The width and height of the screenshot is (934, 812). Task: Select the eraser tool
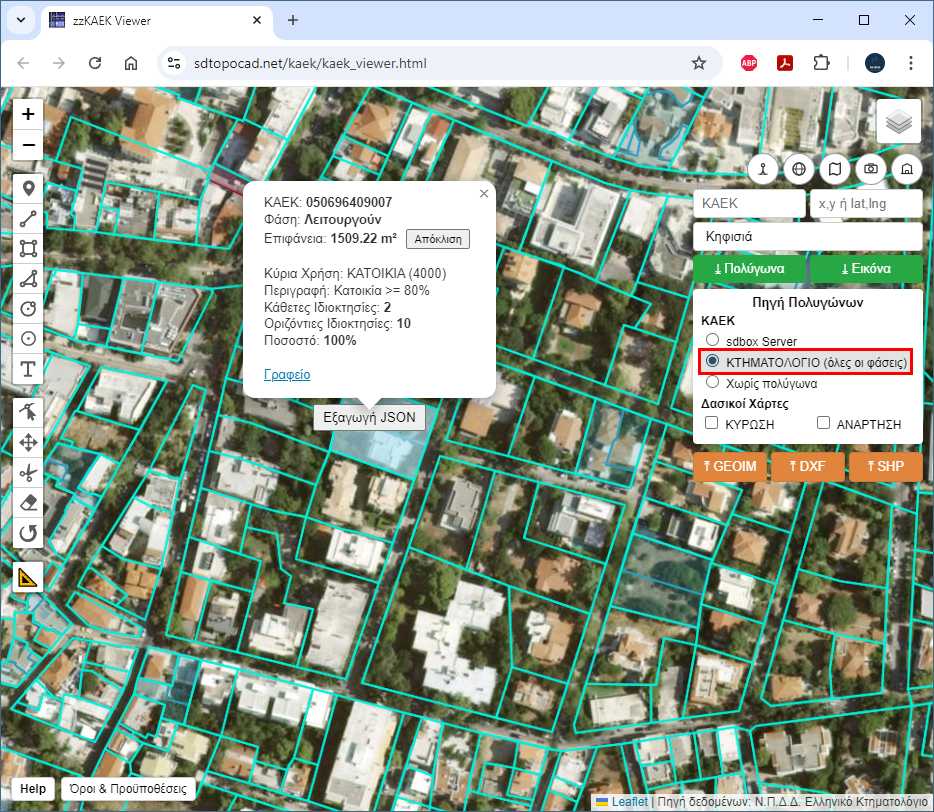(28, 503)
